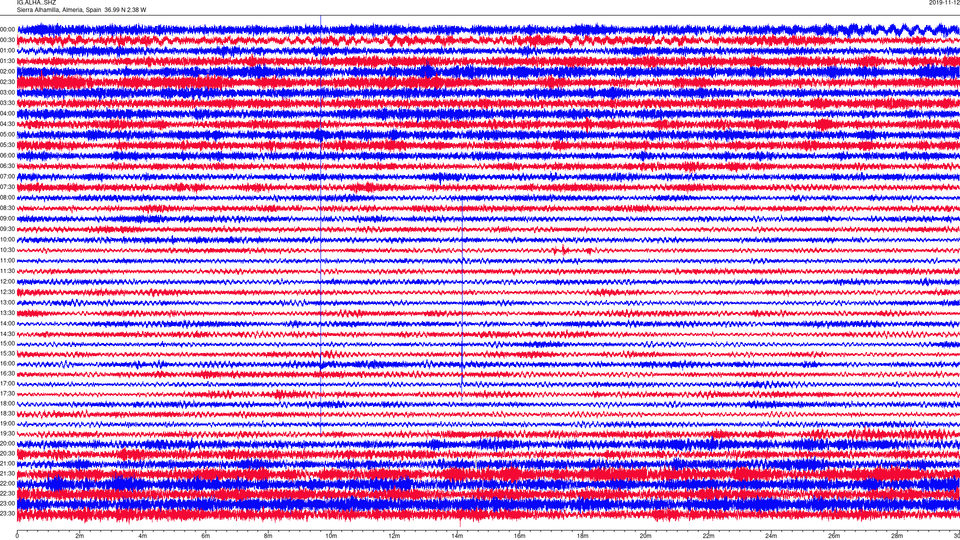The height and width of the screenshot is (540, 960).
Task: Click the 19:00 row label
Action: point(8,424)
